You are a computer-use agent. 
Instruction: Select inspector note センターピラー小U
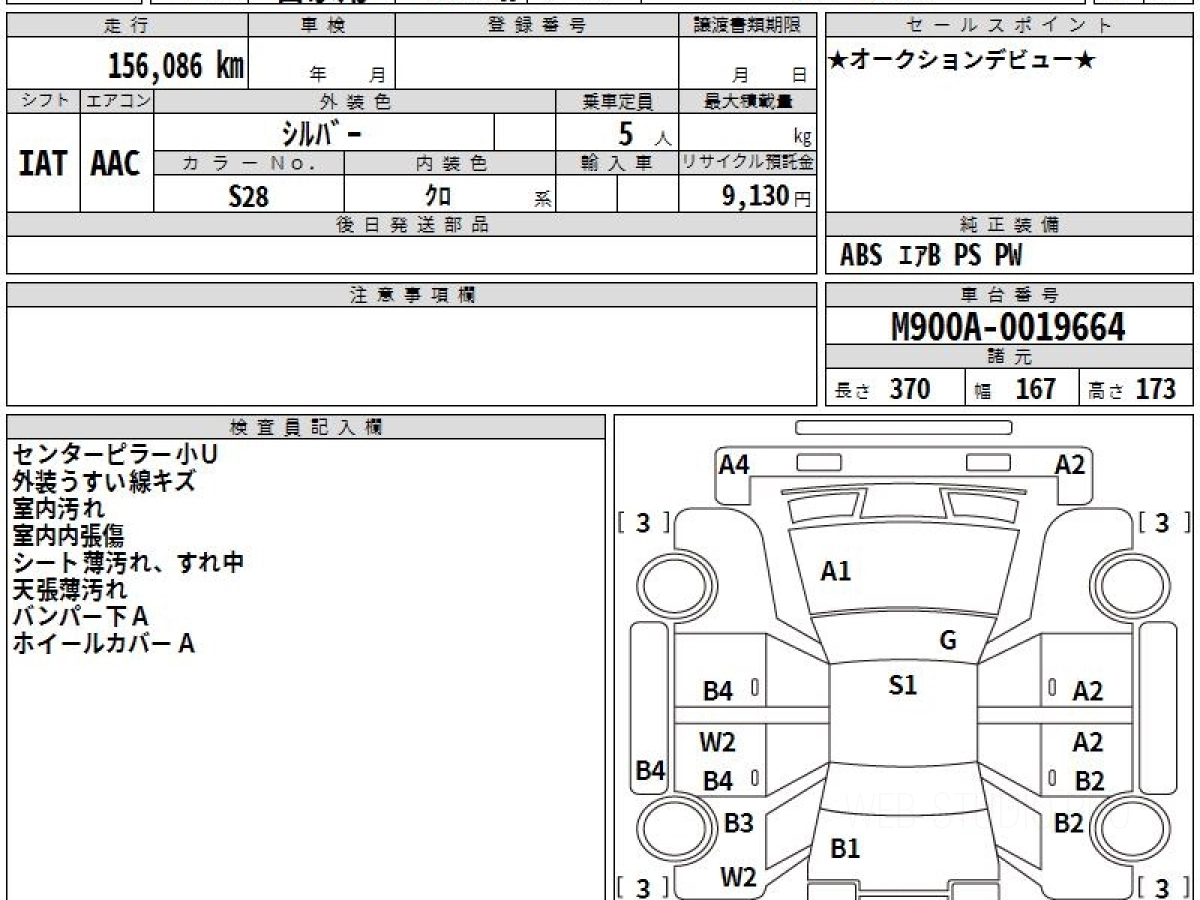tap(115, 455)
